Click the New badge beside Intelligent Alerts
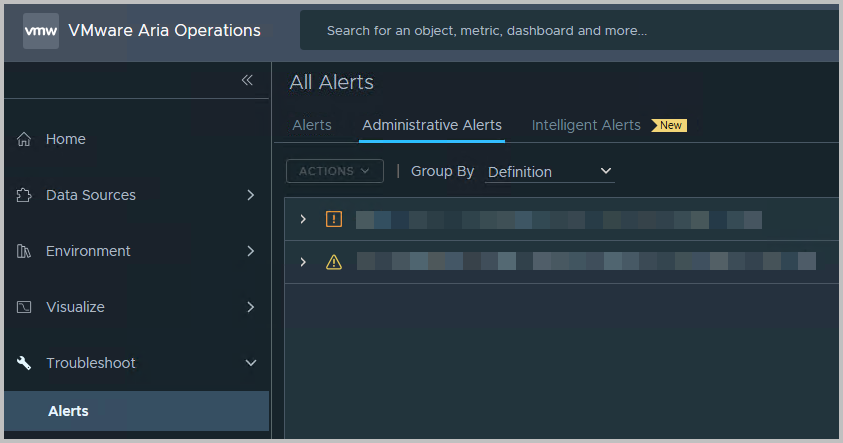 coord(669,125)
